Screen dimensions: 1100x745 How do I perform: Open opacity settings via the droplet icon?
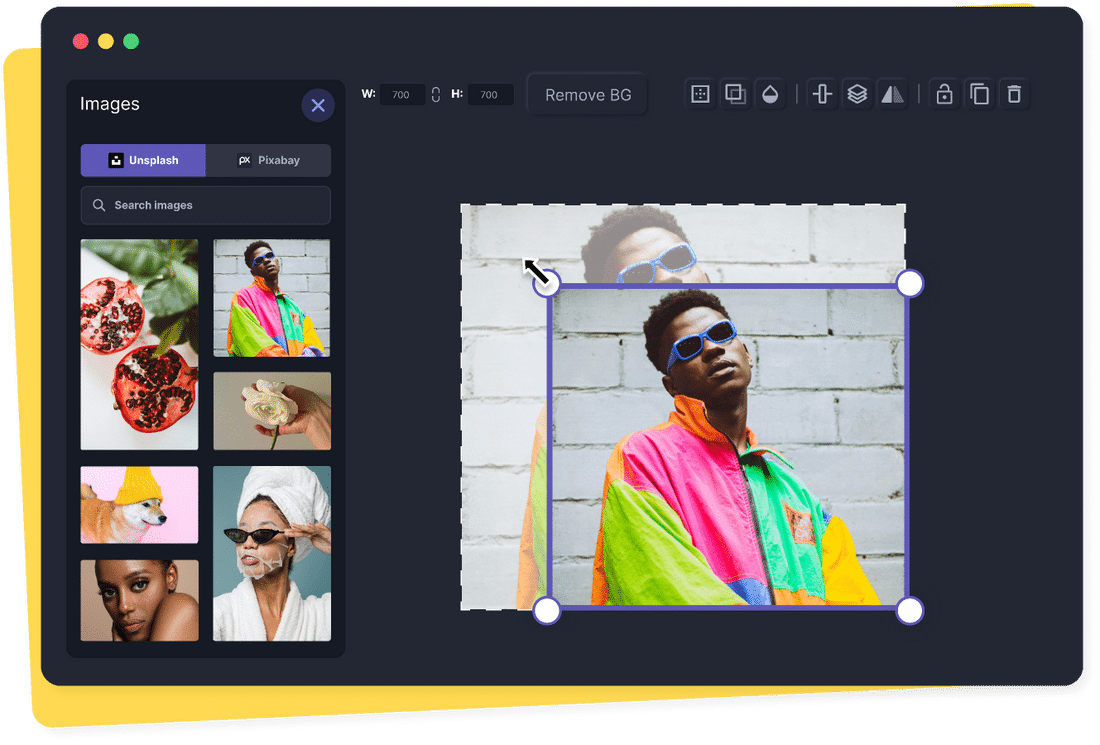770,93
